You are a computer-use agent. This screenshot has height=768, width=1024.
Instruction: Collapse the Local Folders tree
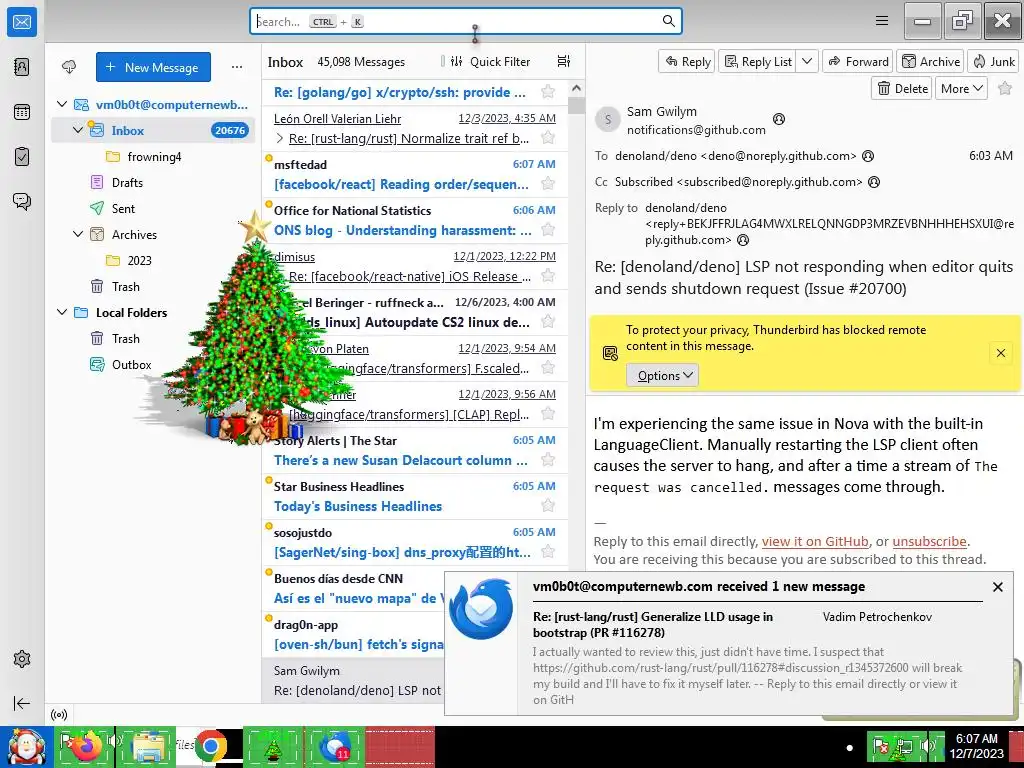click(x=62, y=312)
